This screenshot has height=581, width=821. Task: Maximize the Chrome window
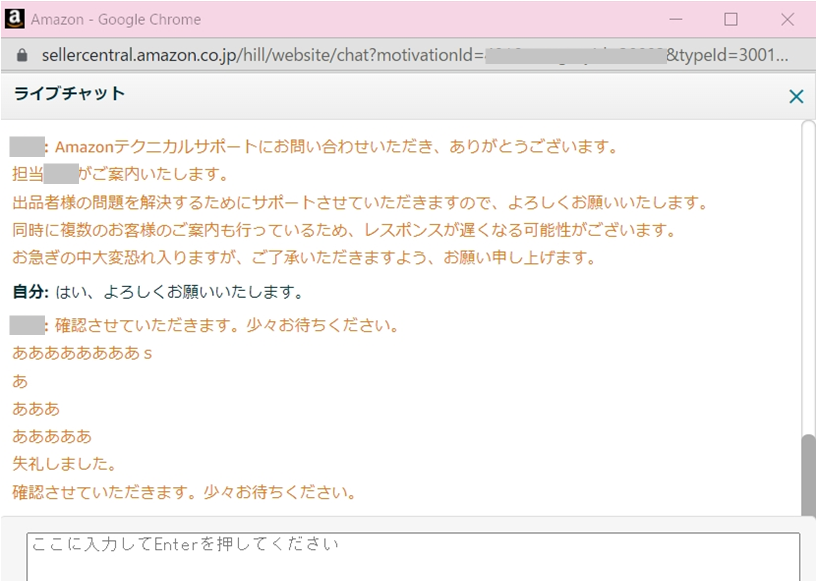point(731,19)
